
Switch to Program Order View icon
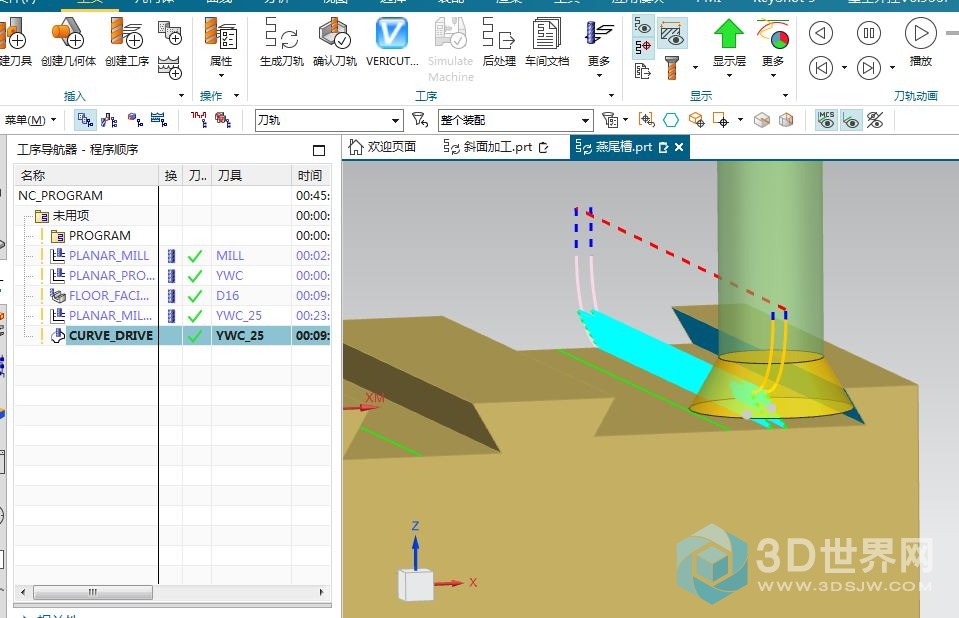point(85,120)
